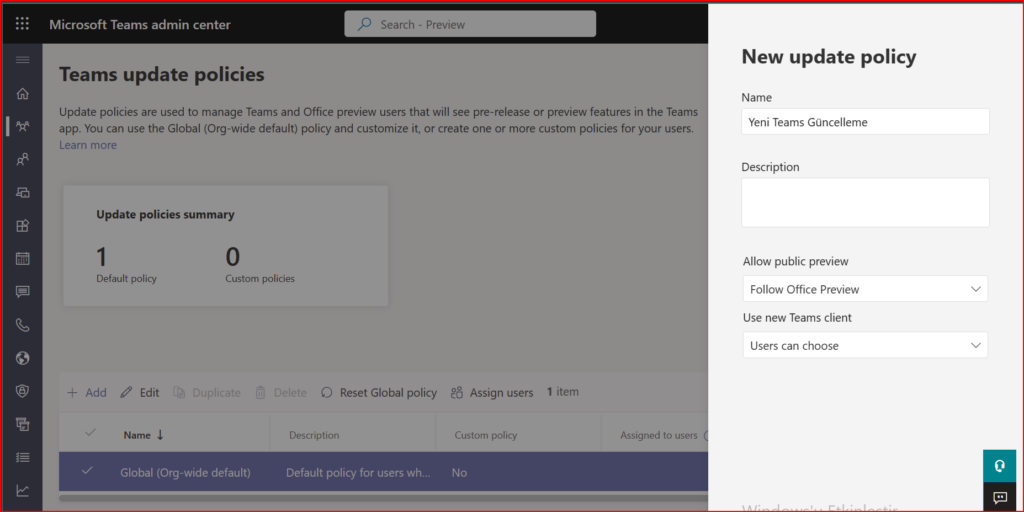Screen dimensions: 1024x512
Task: Open the Users section icon in sidebar
Action: 22,159
